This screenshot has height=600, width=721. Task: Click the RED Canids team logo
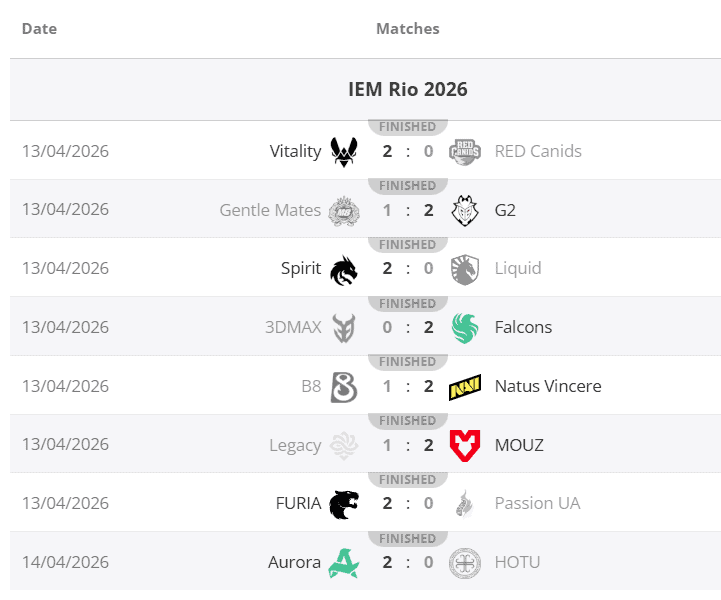pos(465,152)
